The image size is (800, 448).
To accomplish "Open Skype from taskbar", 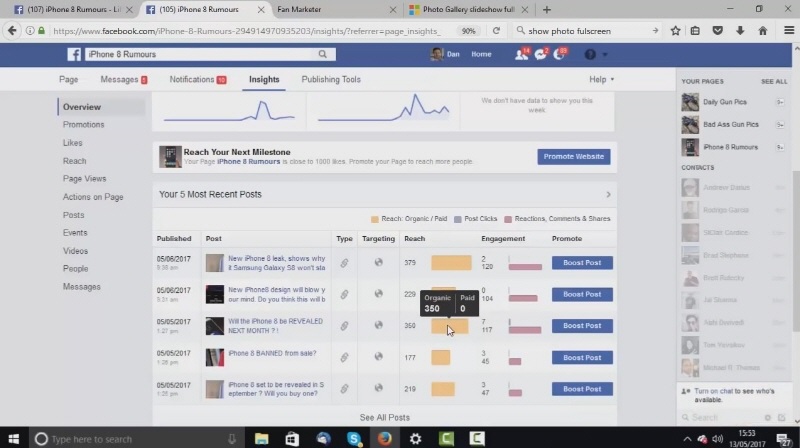I will pyautogui.click(x=354, y=439).
